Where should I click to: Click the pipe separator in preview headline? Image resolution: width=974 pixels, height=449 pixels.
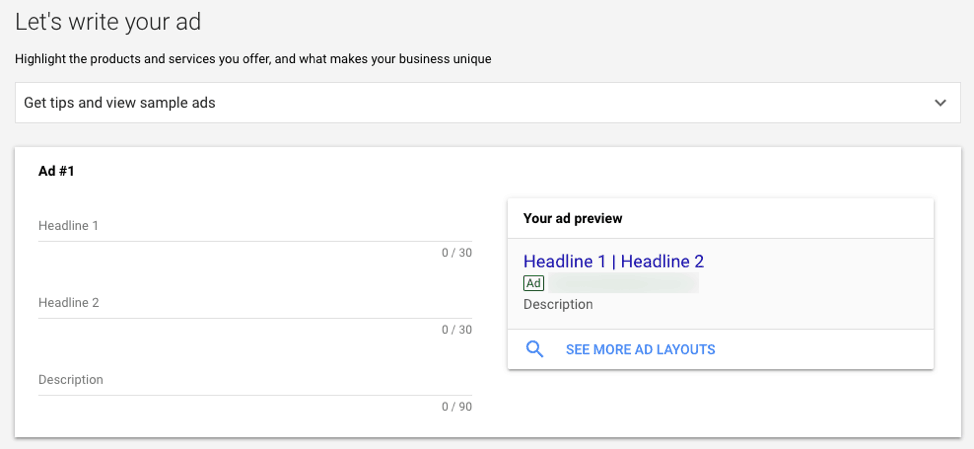[x=614, y=262]
